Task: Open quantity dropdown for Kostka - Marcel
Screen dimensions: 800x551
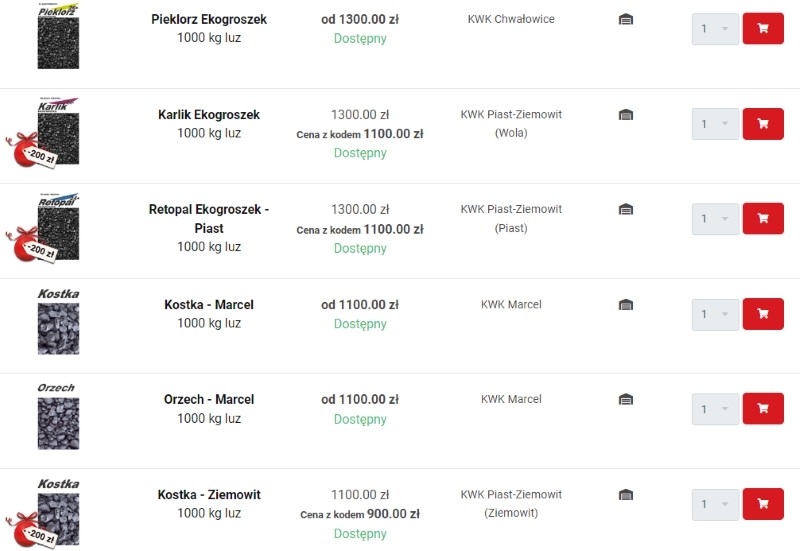Action: (715, 314)
